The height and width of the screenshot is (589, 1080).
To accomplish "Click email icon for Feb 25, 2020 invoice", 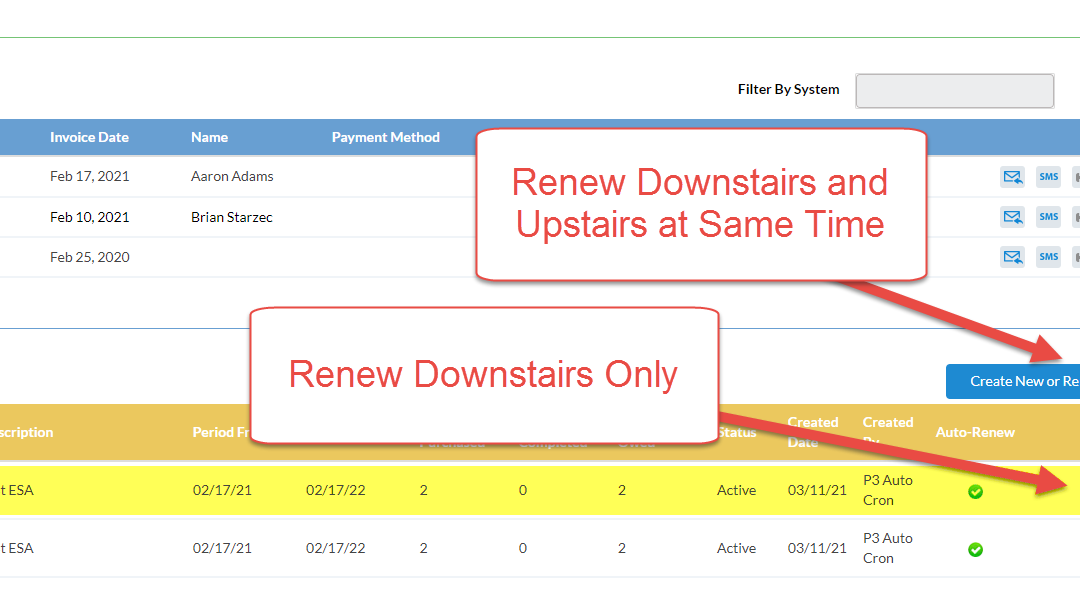I will pos(1012,257).
